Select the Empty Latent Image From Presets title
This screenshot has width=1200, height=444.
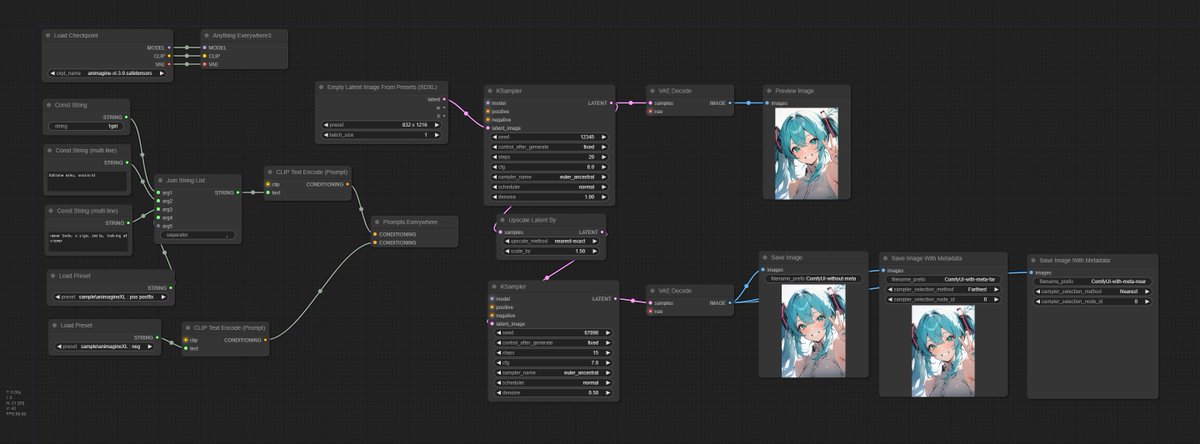(383, 87)
